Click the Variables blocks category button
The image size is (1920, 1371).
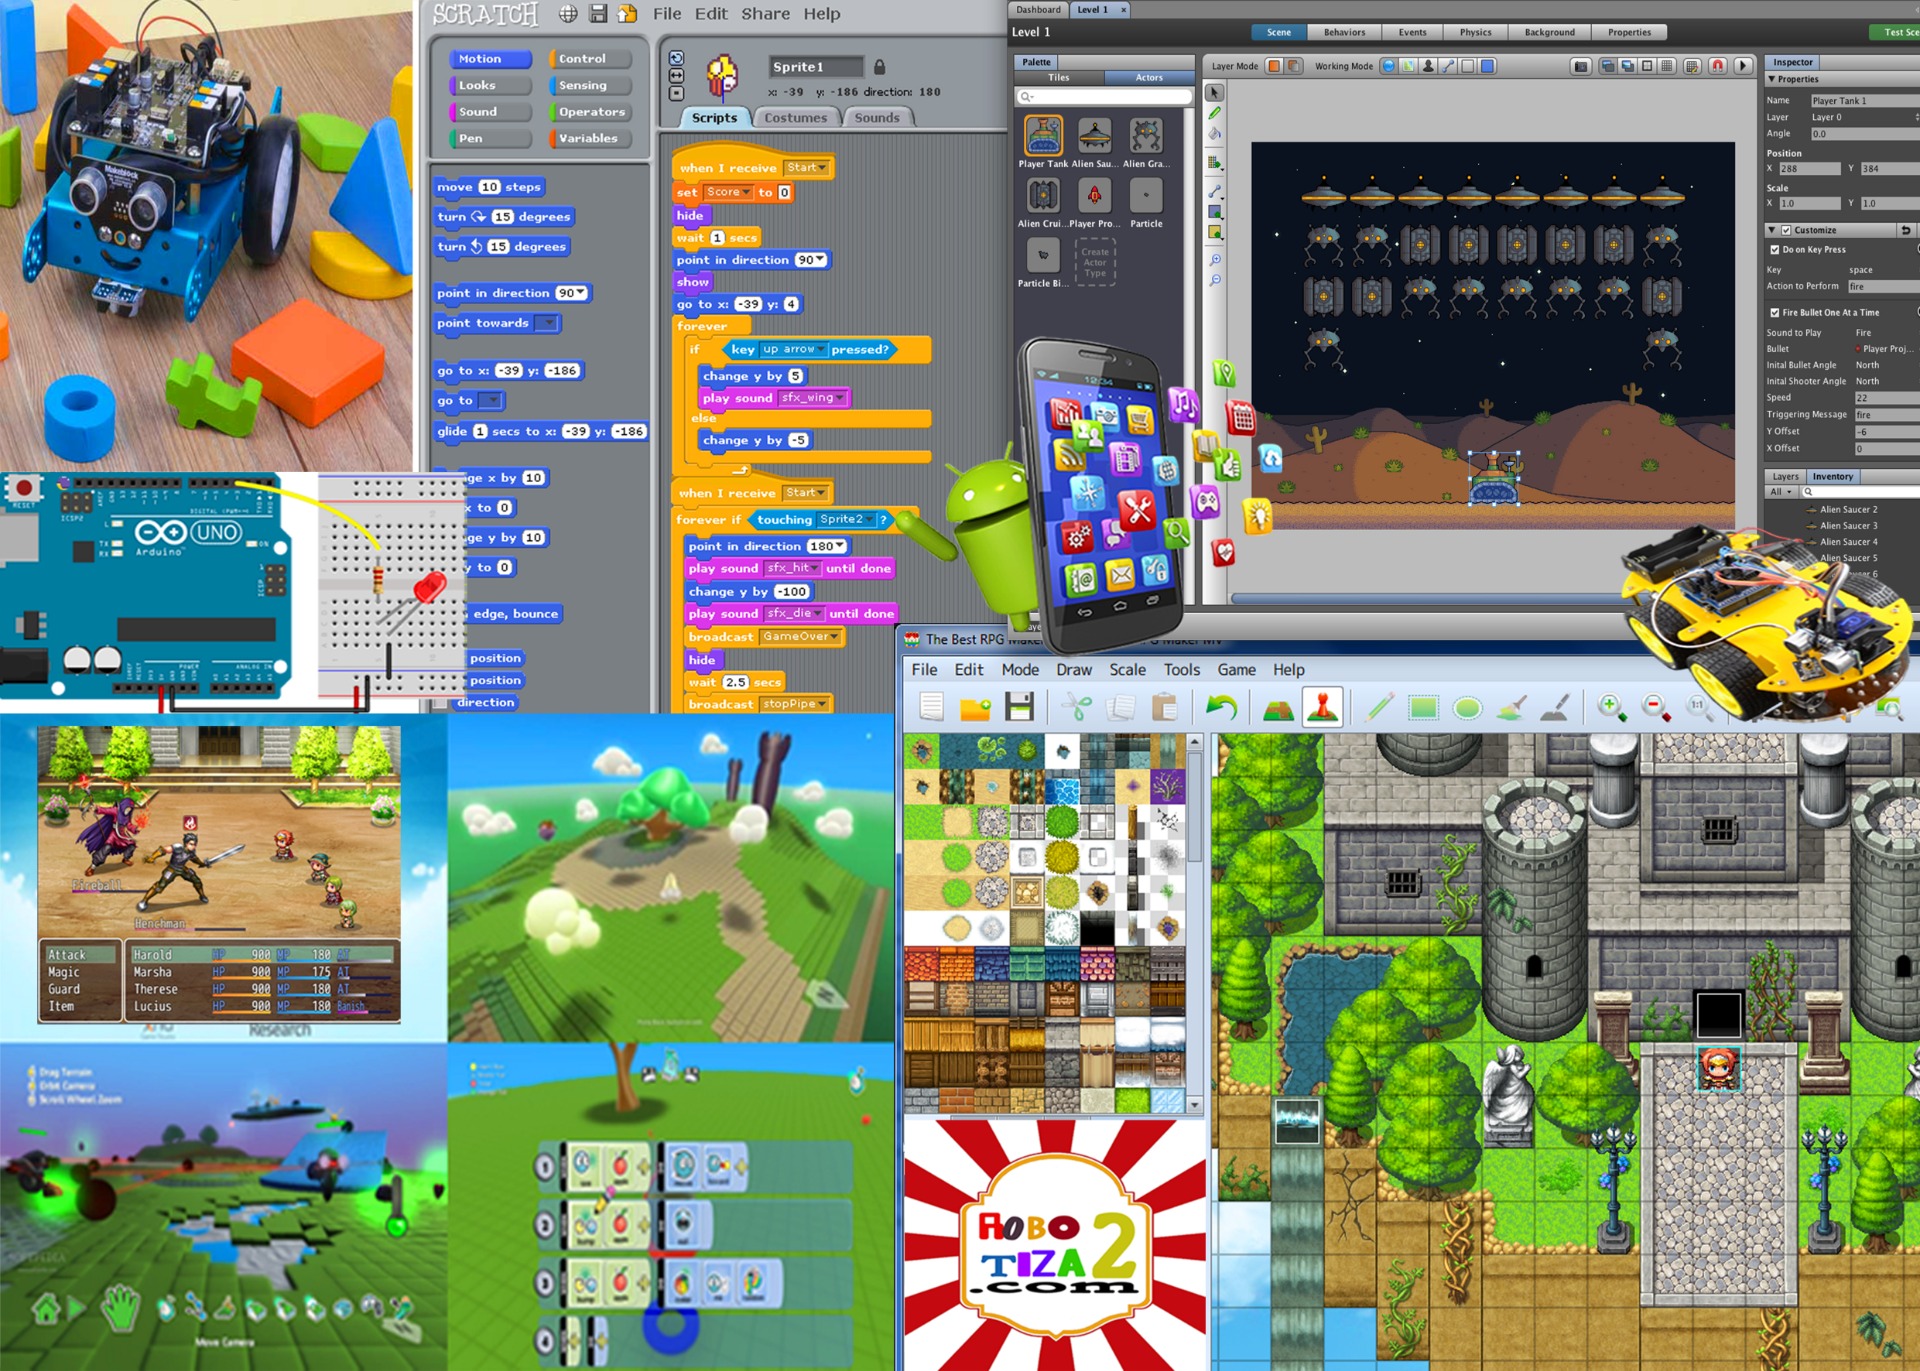[590, 139]
